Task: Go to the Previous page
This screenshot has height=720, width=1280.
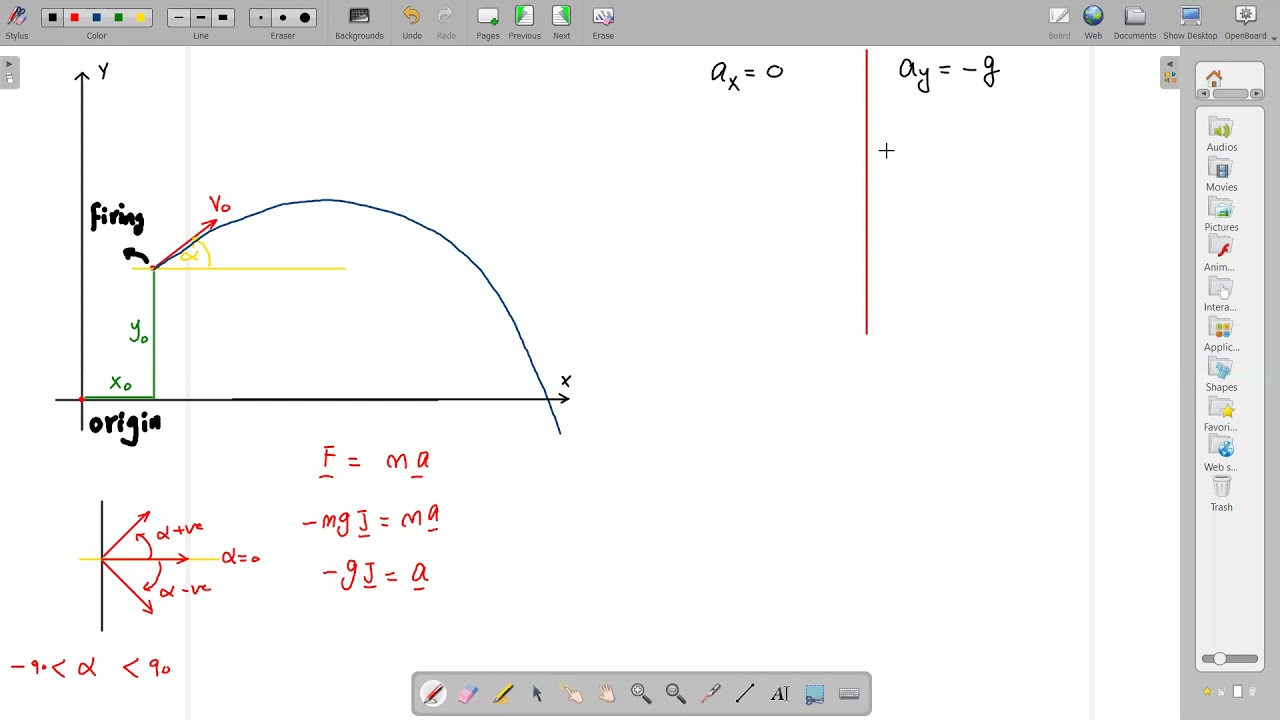Action: click(x=524, y=22)
